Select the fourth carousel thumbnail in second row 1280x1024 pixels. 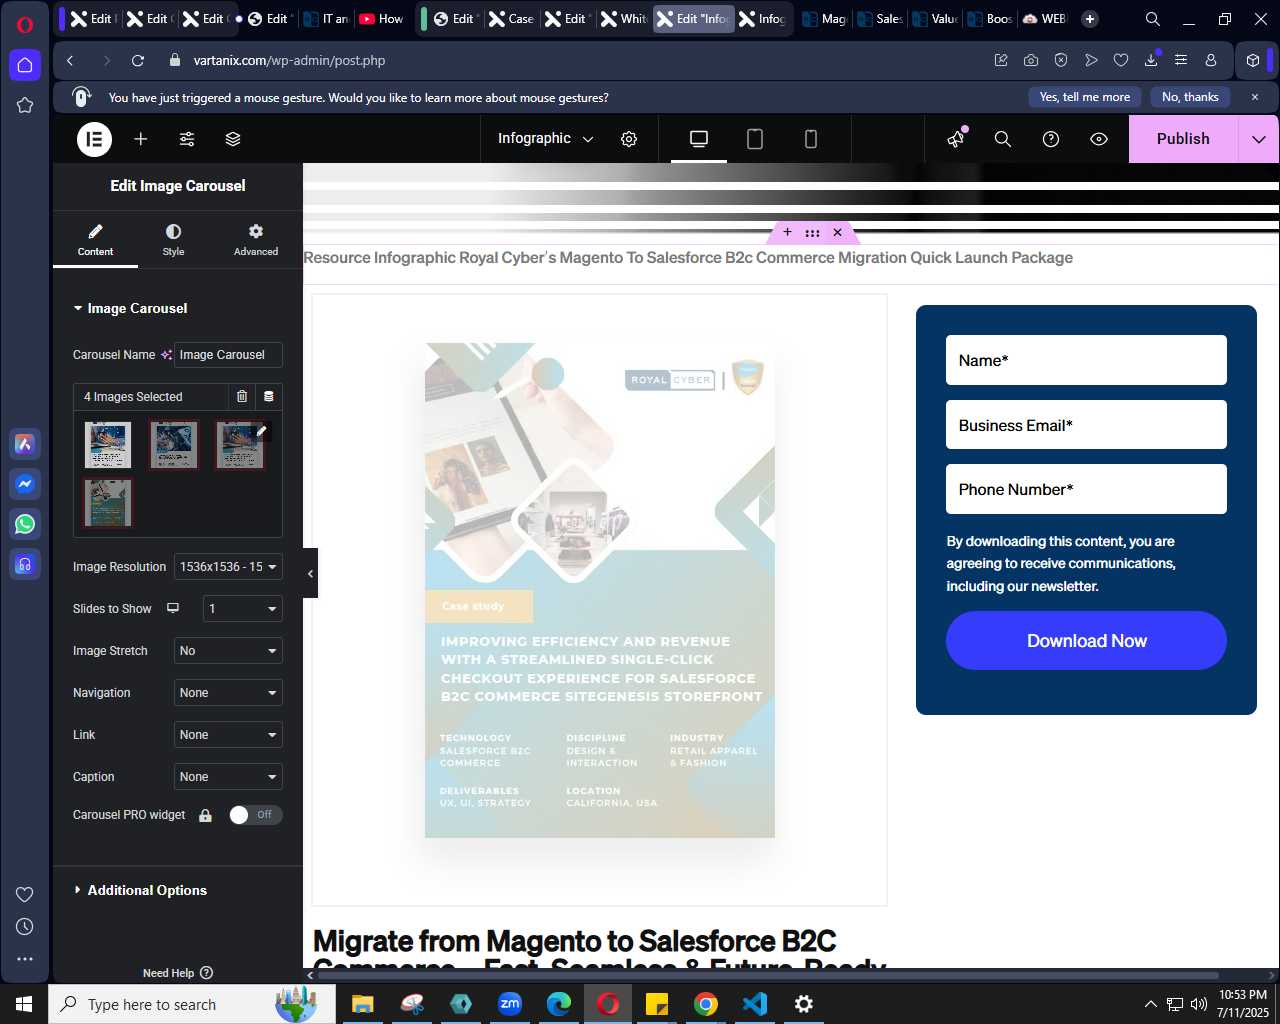(x=108, y=503)
